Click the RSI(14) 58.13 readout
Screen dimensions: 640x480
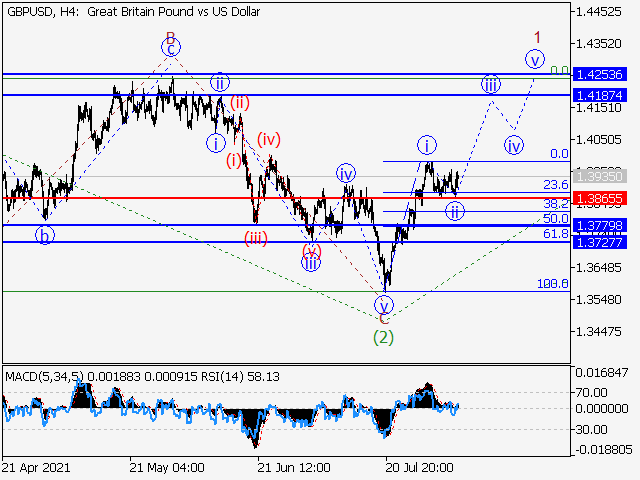(240, 376)
